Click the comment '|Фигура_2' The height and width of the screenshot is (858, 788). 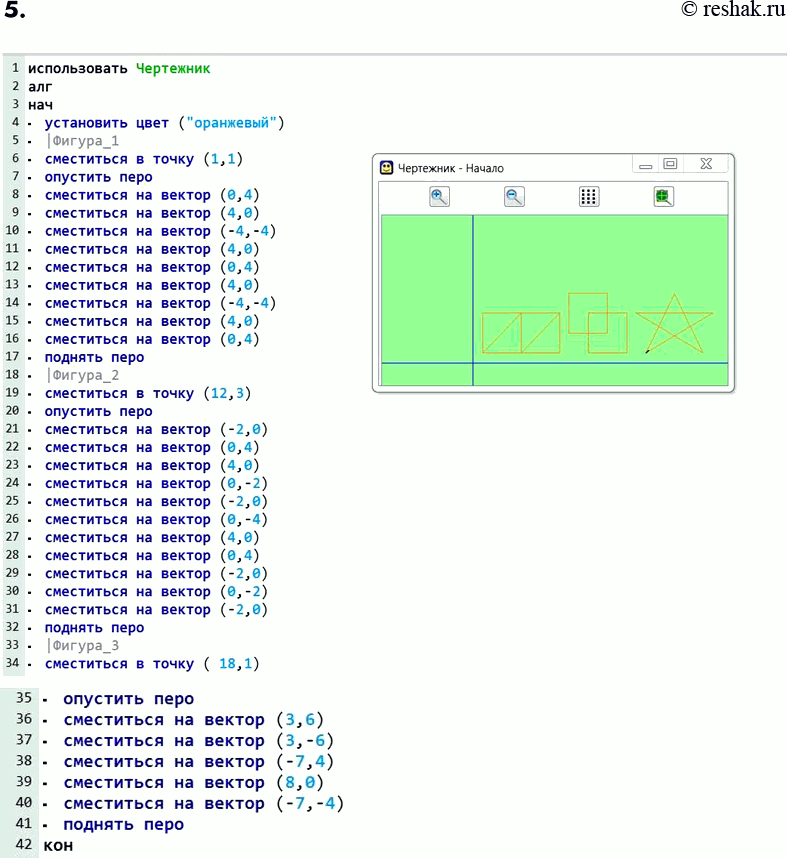pos(83,375)
